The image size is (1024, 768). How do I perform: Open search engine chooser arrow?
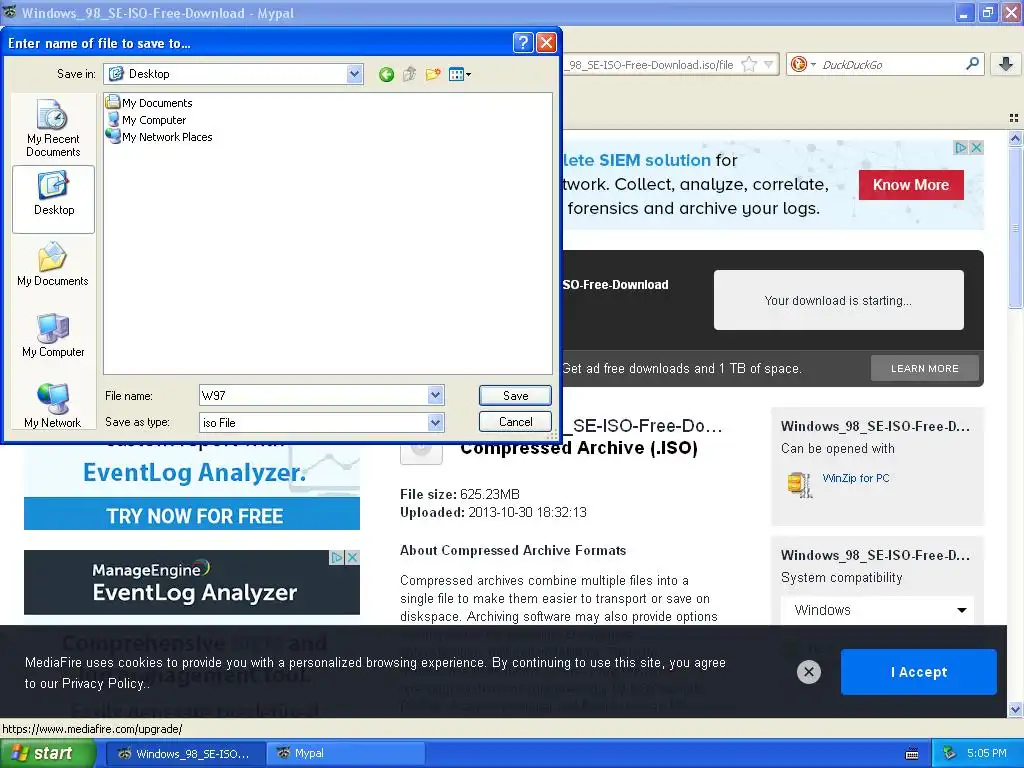(x=813, y=65)
